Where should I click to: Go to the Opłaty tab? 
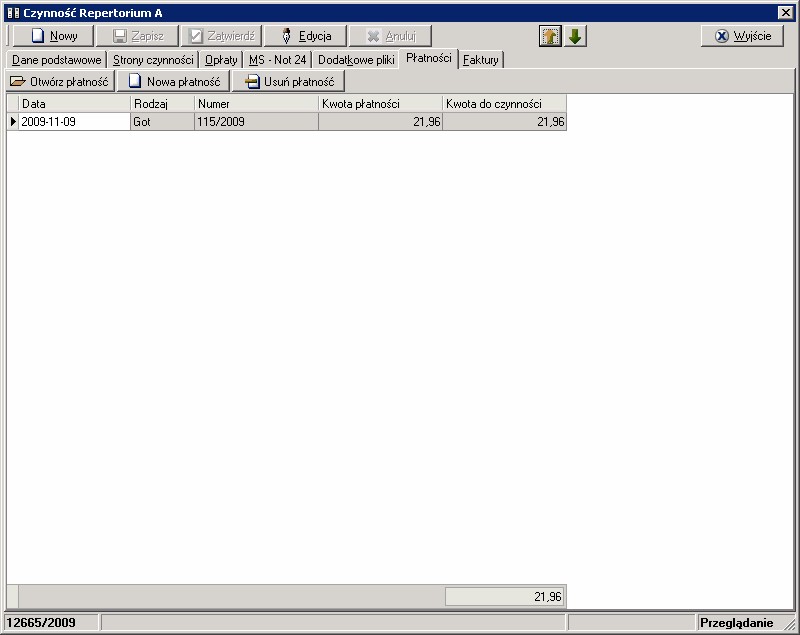pos(221,60)
